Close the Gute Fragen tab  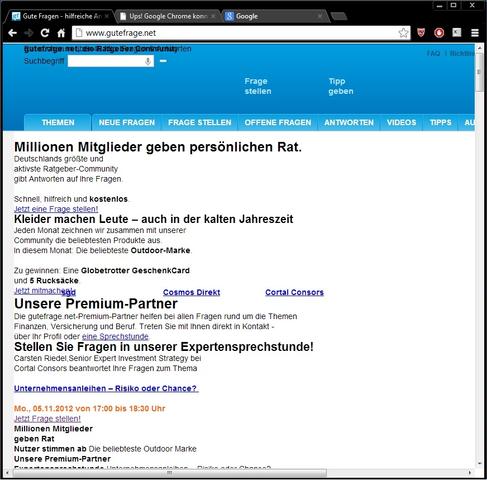[107, 16]
